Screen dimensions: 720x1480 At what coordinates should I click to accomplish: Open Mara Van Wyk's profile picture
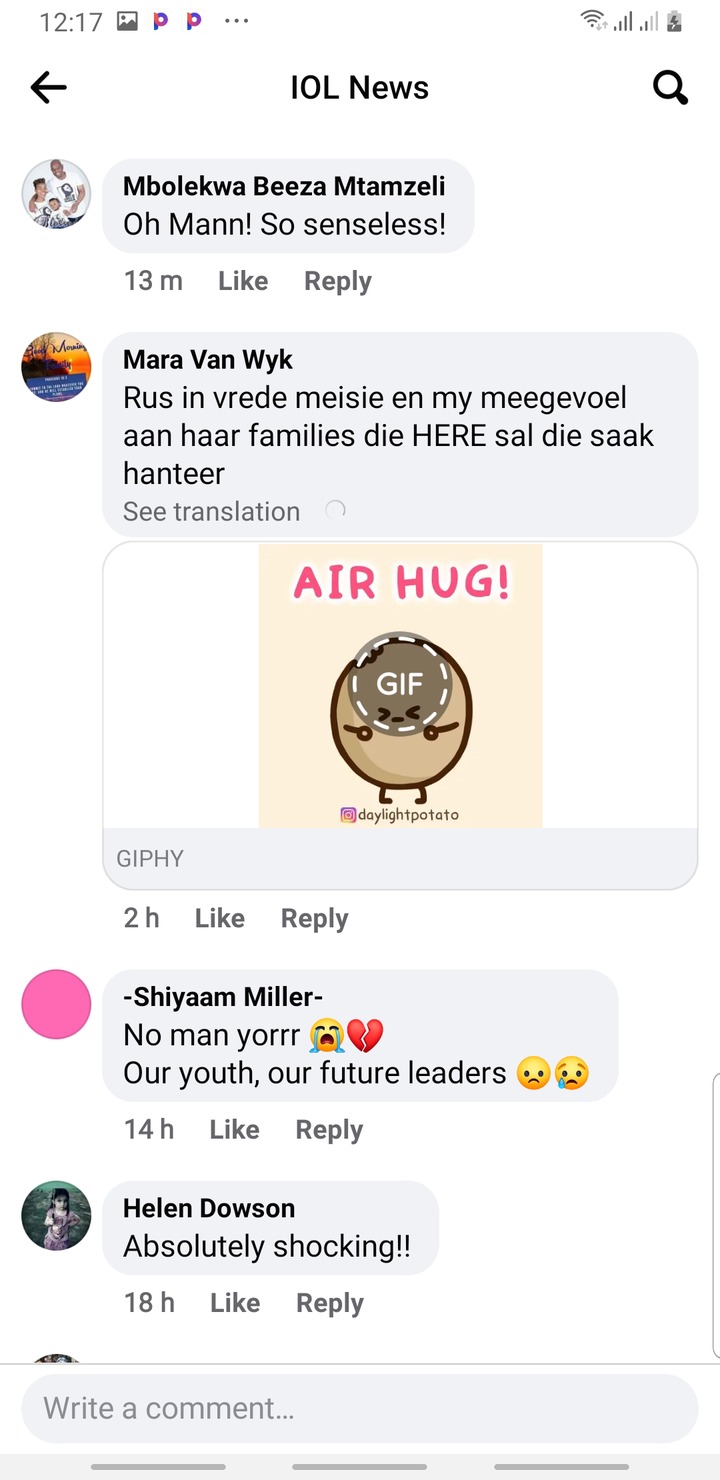pos(56,367)
